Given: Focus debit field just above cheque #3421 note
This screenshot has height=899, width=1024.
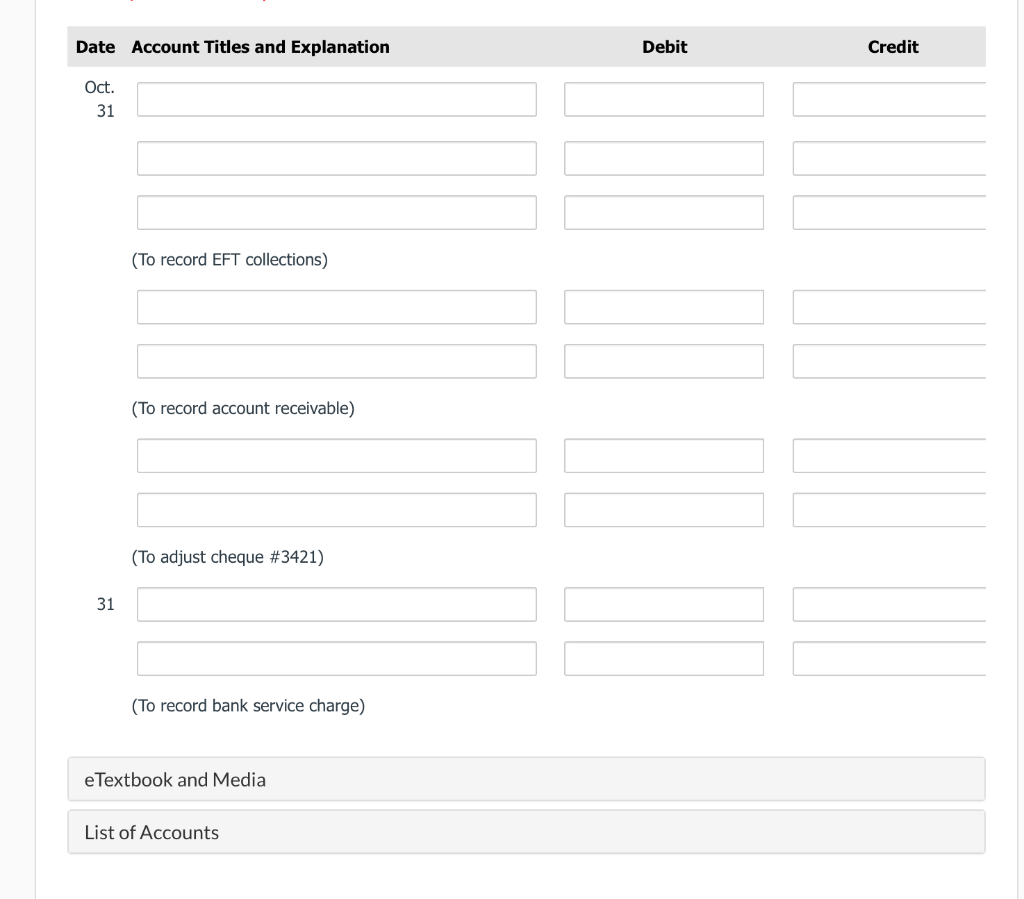Looking at the screenshot, I should pos(664,510).
